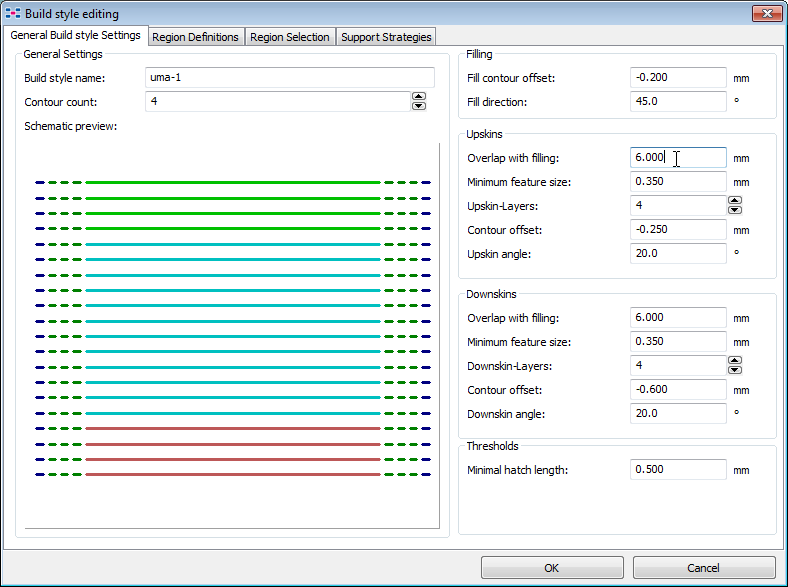The width and height of the screenshot is (788, 587).
Task: Open the Region Selection tab
Action: point(289,37)
